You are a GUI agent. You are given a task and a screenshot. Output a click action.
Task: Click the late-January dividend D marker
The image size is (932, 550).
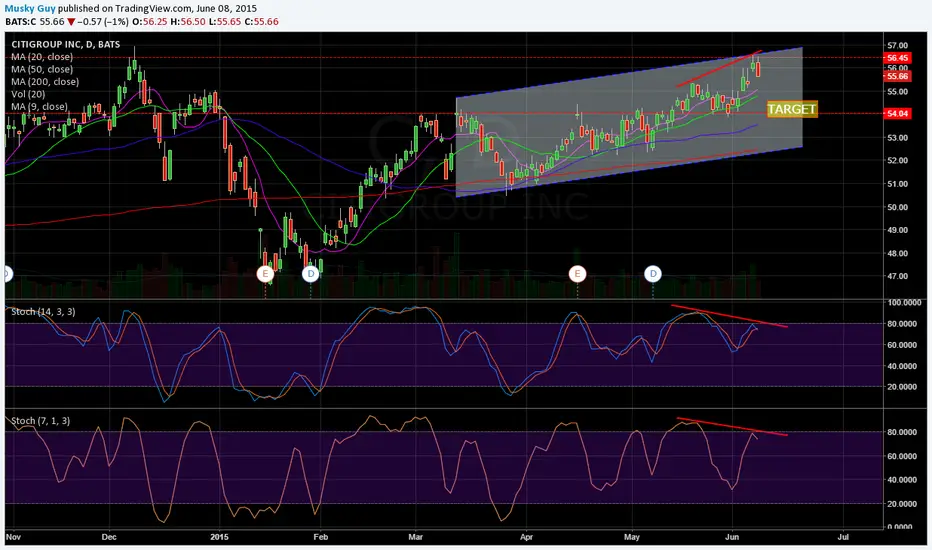[311, 274]
